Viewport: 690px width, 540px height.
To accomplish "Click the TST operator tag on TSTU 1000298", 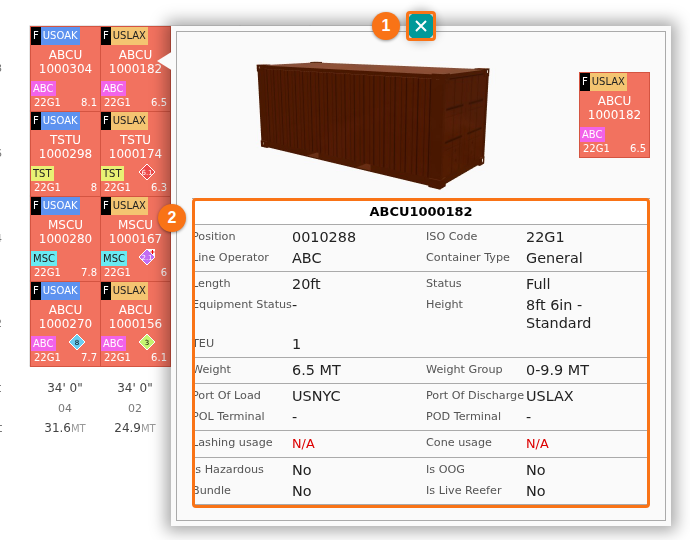I will point(43,173).
